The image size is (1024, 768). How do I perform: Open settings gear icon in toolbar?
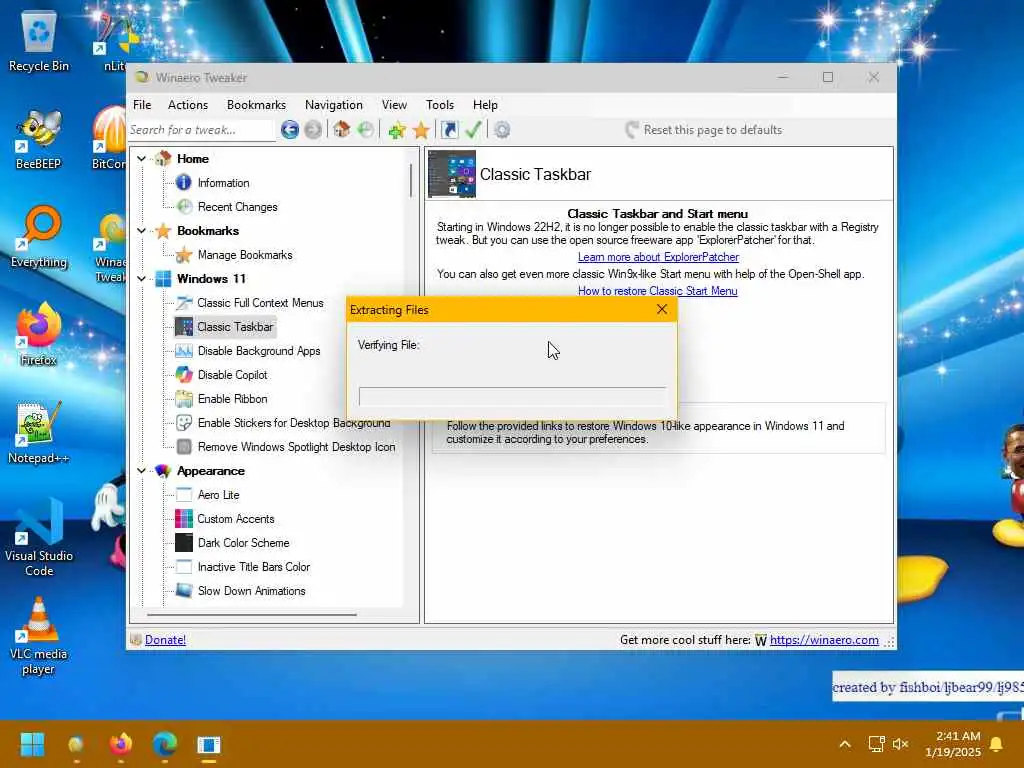[x=502, y=130]
